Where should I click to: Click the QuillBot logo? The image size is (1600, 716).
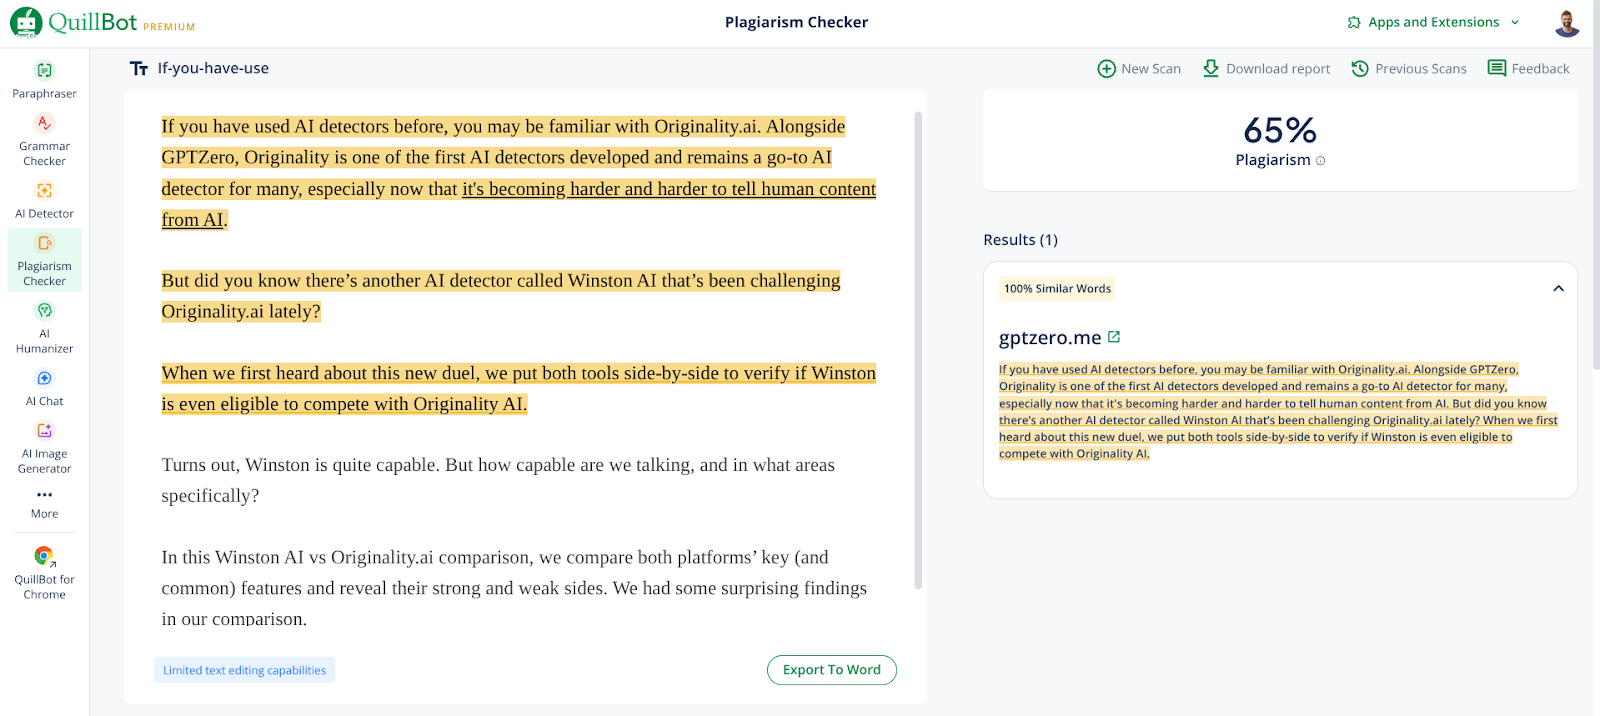click(75, 22)
